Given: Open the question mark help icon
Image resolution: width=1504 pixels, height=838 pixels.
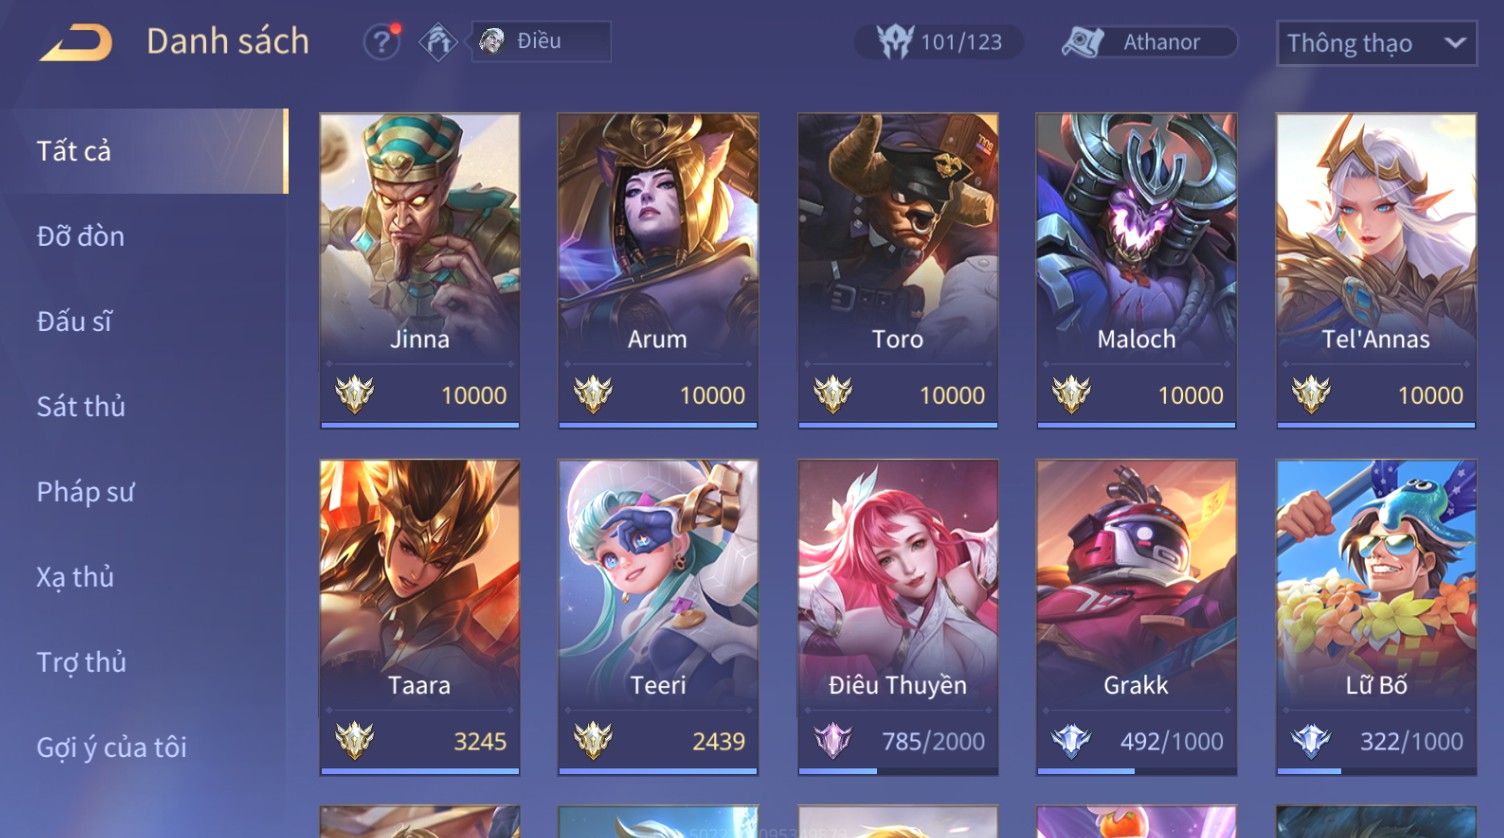Looking at the screenshot, I should (x=381, y=42).
